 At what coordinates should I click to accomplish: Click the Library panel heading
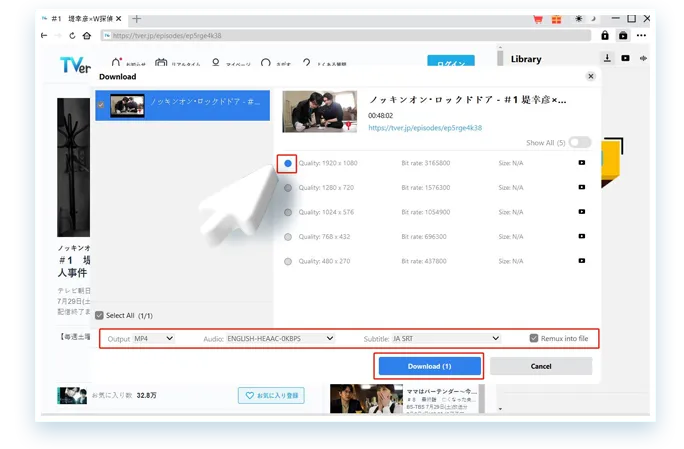tap(526, 59)
